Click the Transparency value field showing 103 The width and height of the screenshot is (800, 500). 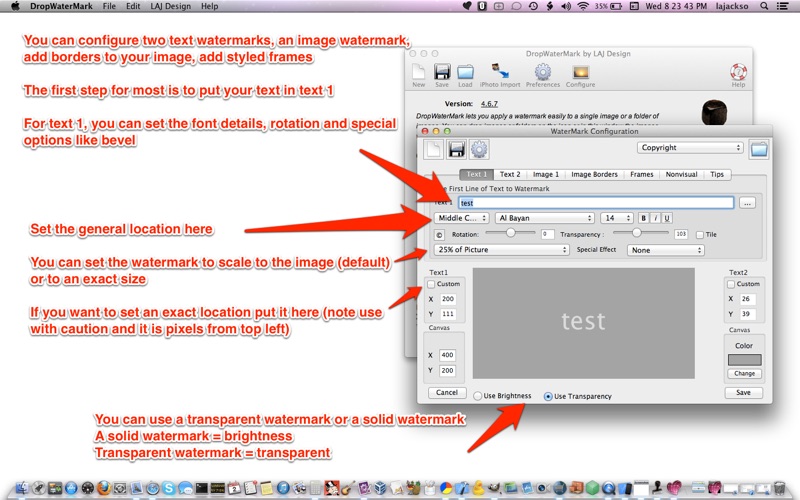pos(681,234)
